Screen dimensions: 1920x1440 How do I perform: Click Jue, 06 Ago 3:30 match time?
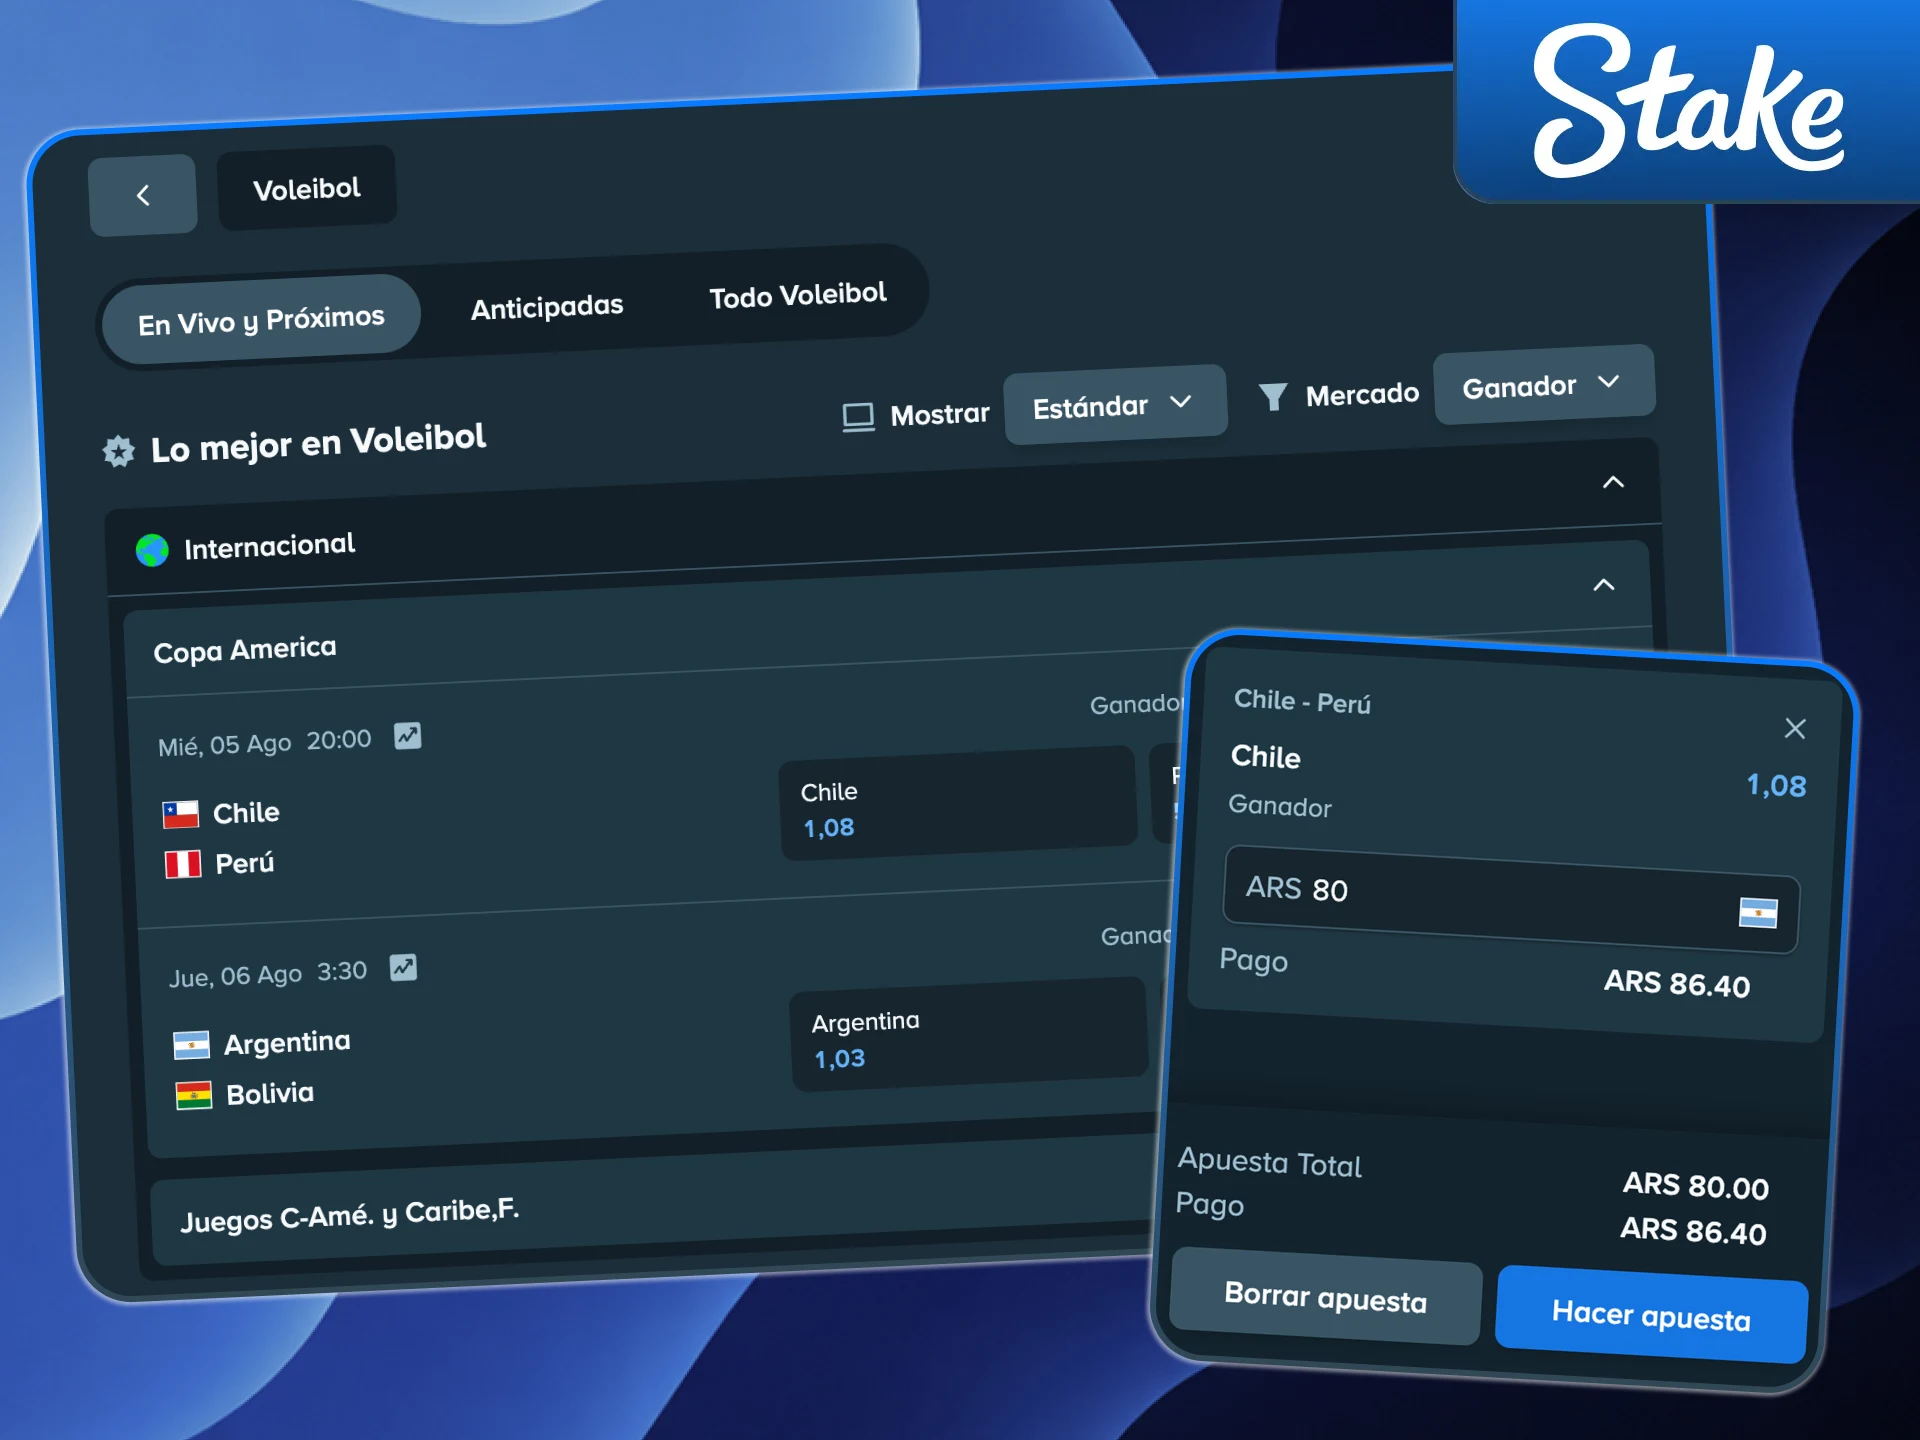tap(268, 974)
